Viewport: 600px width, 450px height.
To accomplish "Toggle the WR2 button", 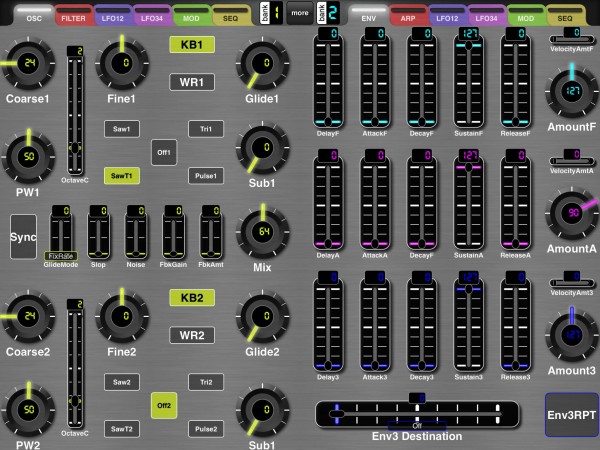I will 192,335.
